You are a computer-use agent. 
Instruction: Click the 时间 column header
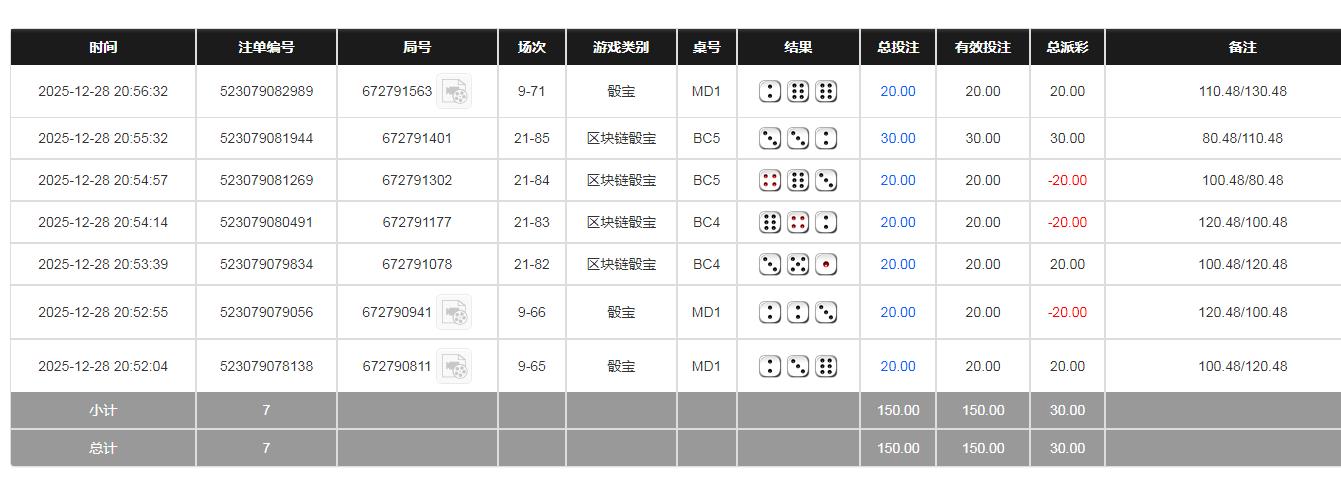(103, 47)
